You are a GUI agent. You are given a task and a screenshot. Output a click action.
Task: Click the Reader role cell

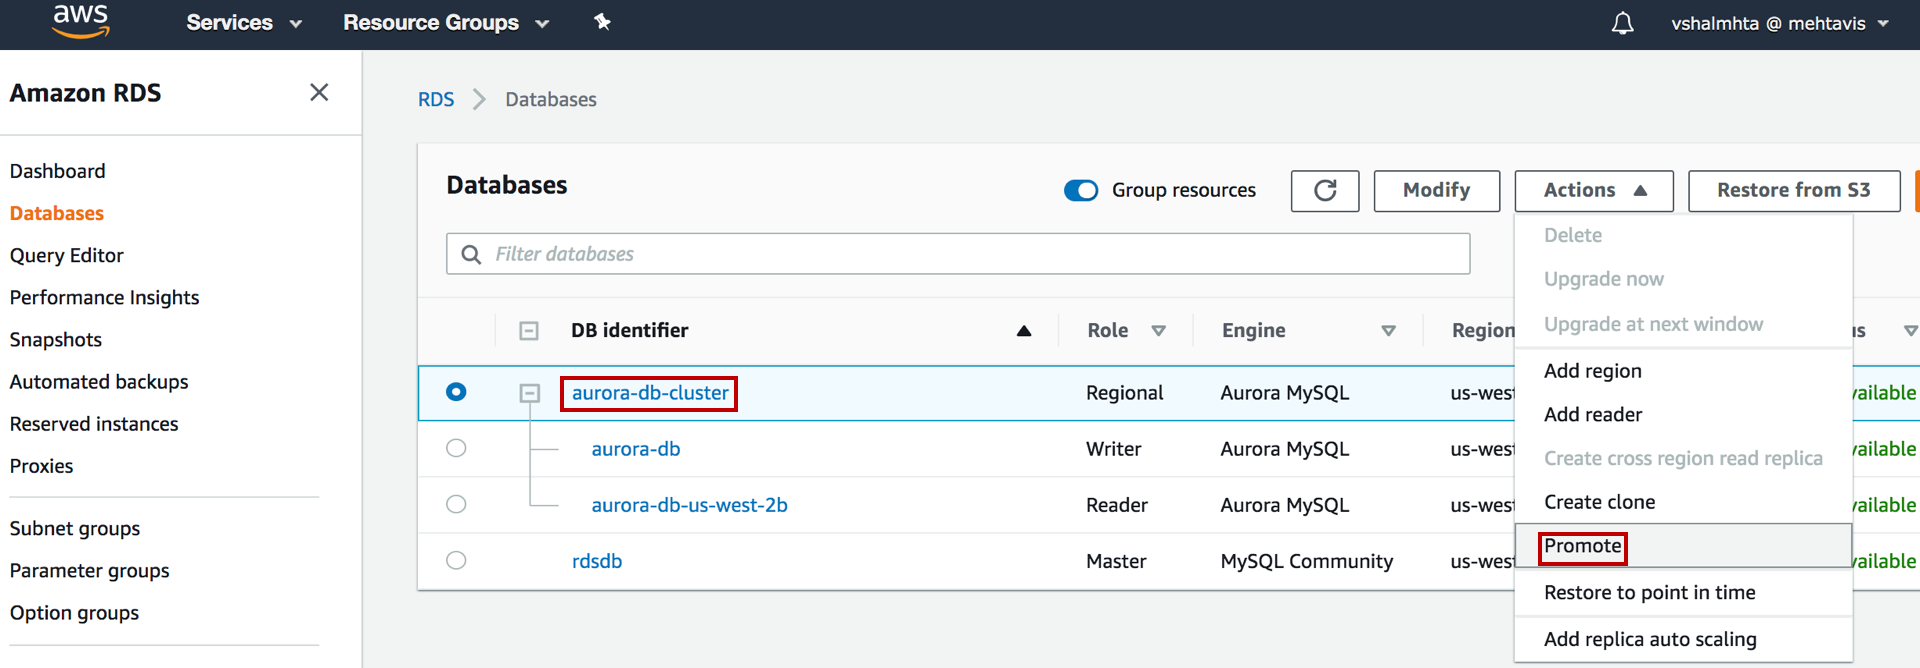coord(1117,505)
